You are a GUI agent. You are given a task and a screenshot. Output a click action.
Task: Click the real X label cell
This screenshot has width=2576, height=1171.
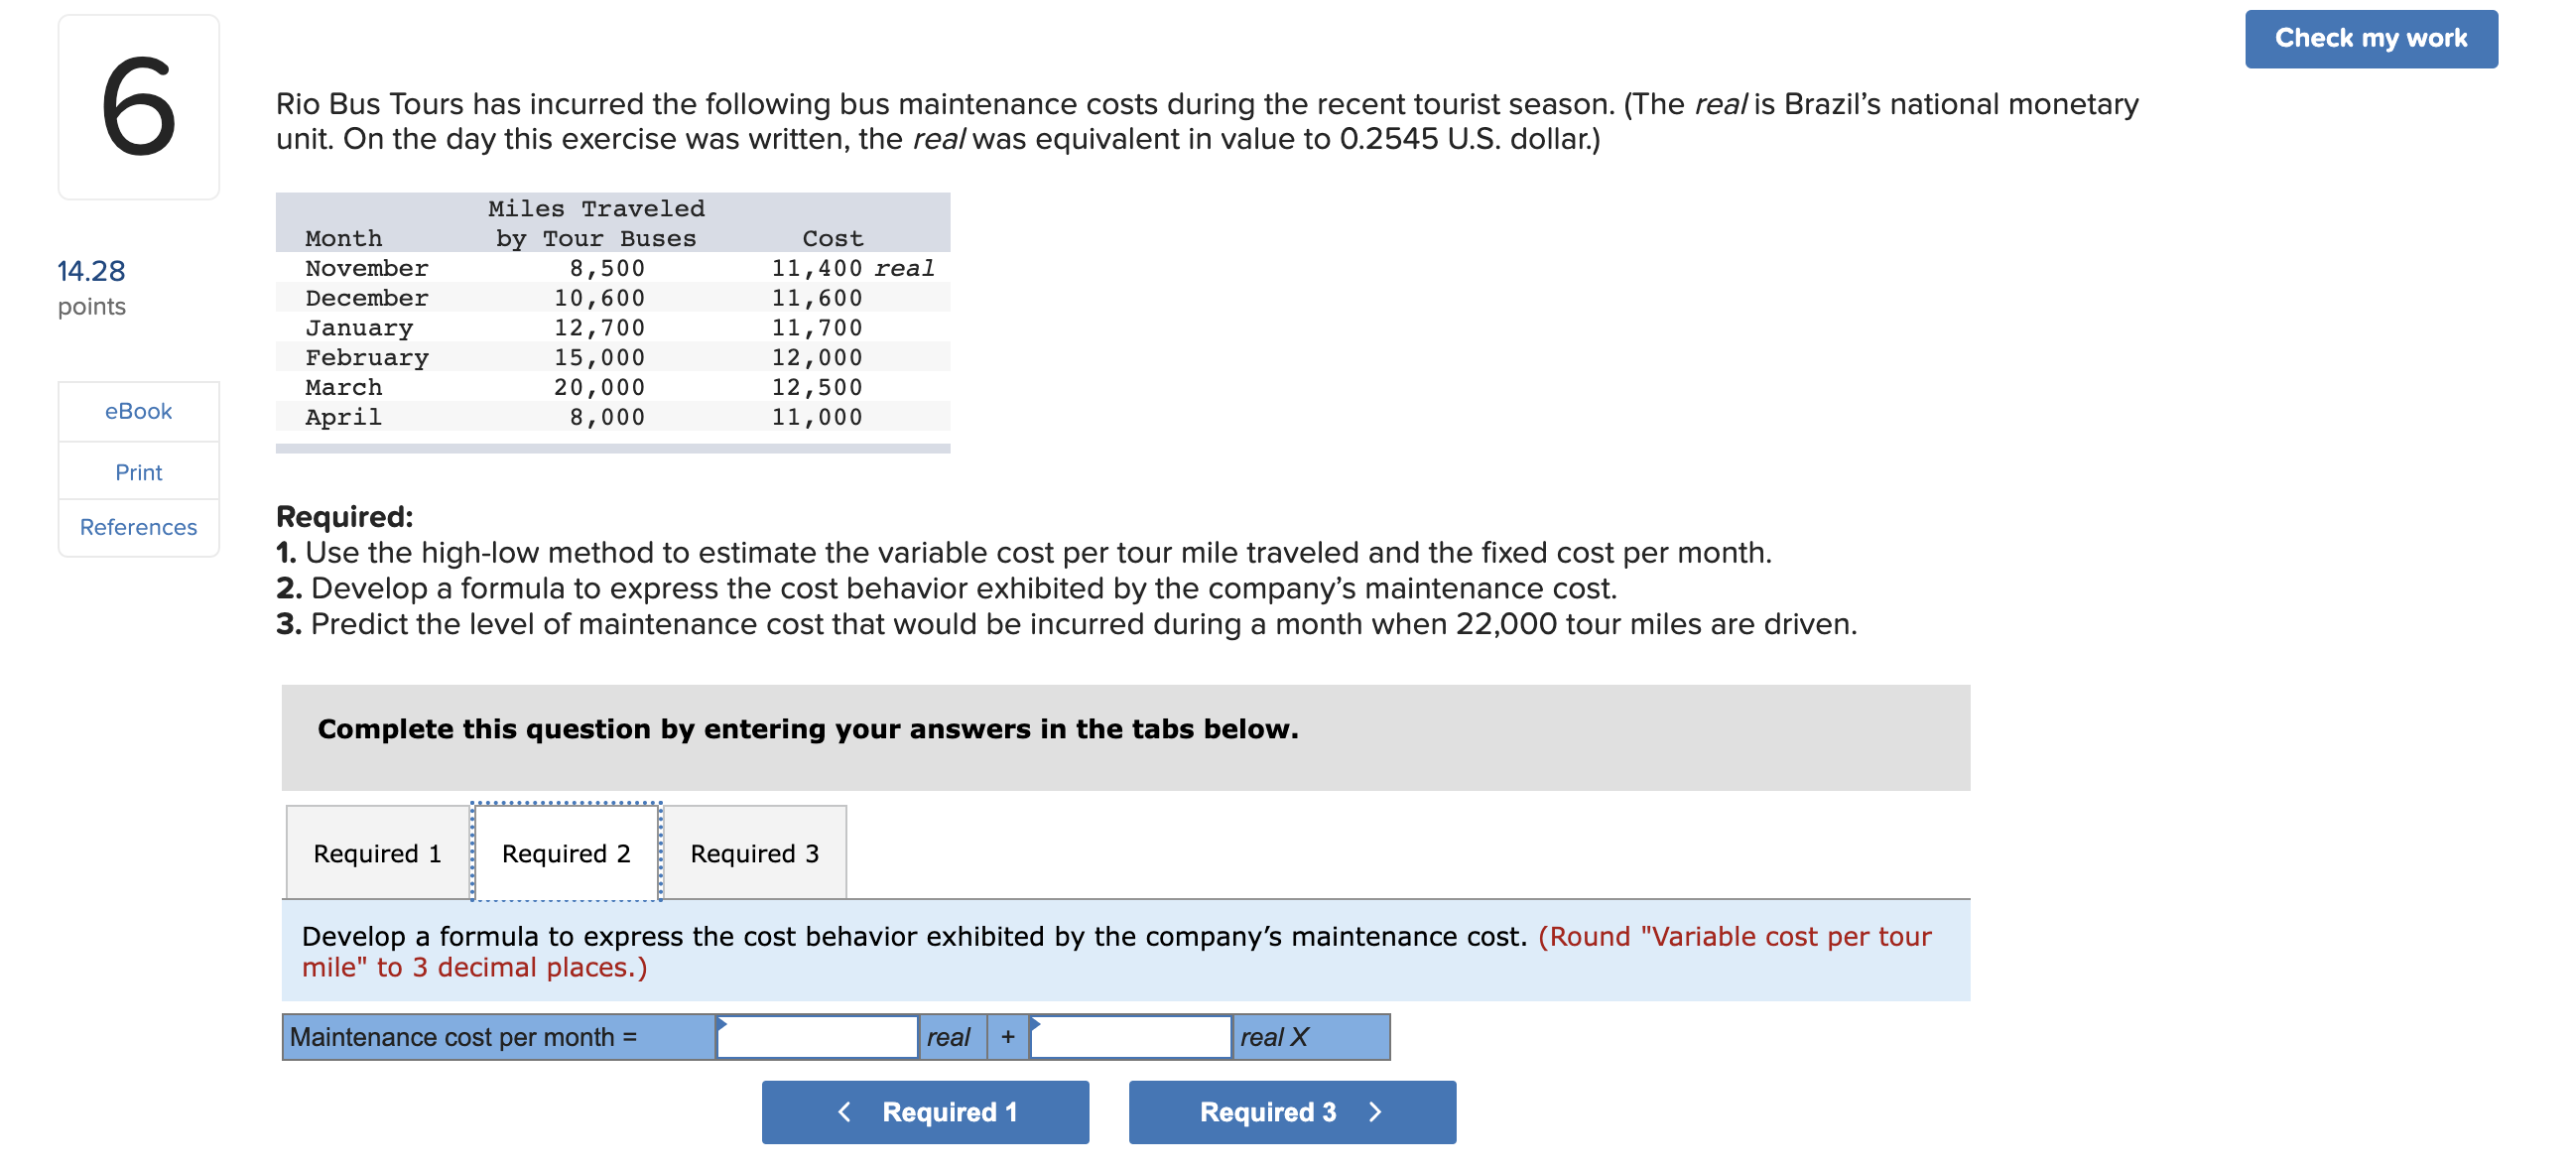pos(1310,1036)
